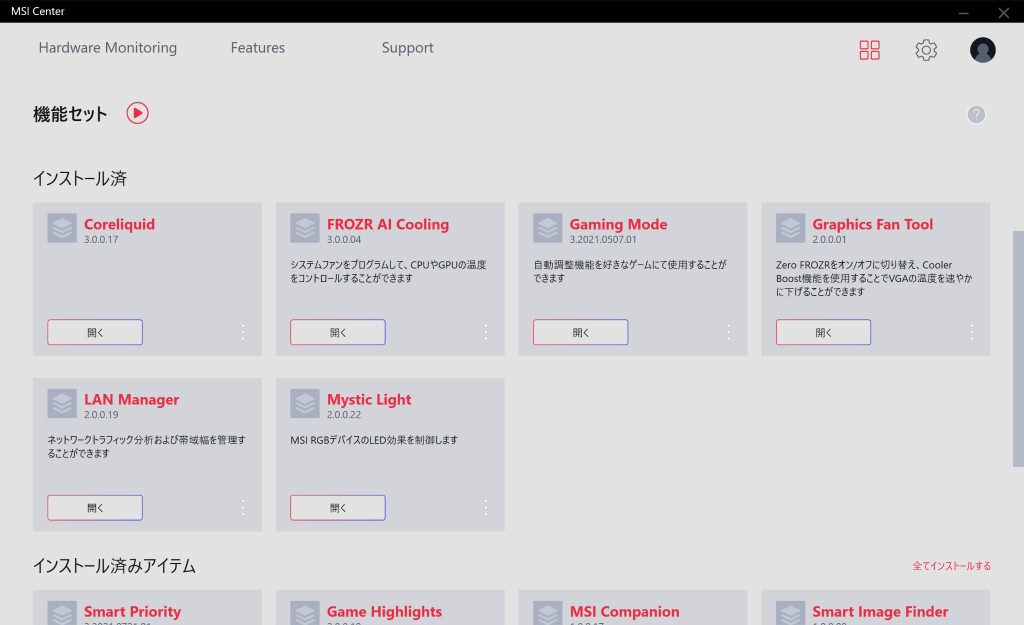Open more options for Graphics Fan Tool
Screen dimensions: 1024x625
tap(972, 332)
